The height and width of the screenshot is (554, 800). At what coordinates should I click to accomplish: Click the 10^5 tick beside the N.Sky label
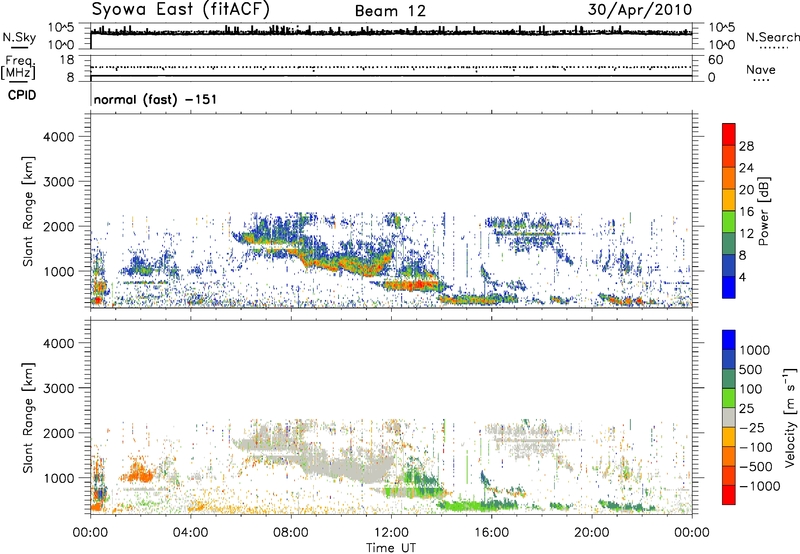click(x=61, y=27)
